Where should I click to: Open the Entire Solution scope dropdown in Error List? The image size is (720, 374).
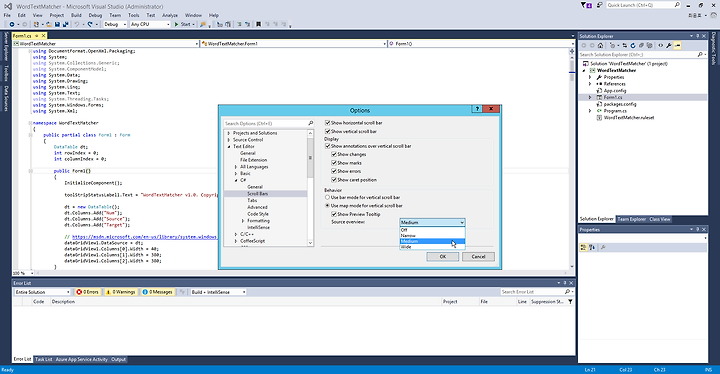point(42,292)
